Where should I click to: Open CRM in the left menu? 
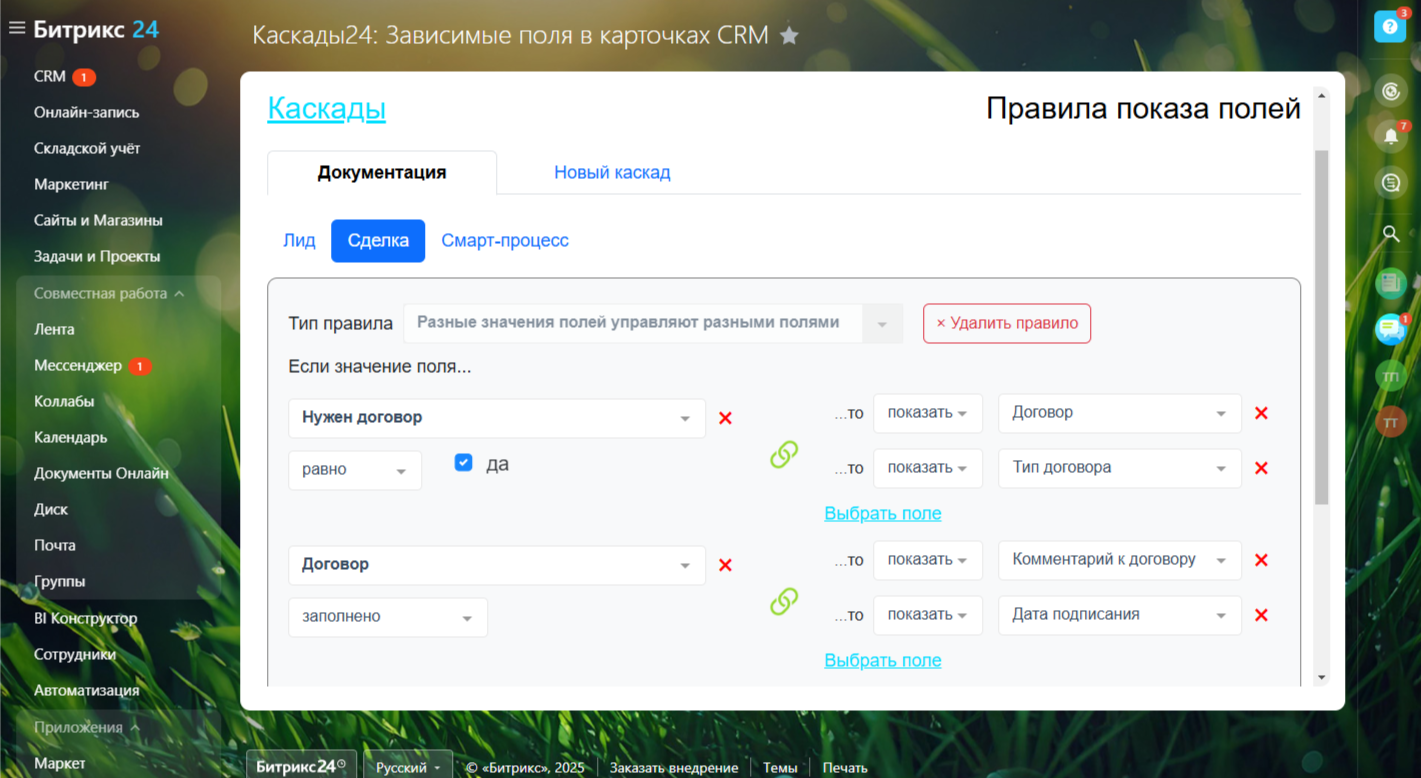50,77
